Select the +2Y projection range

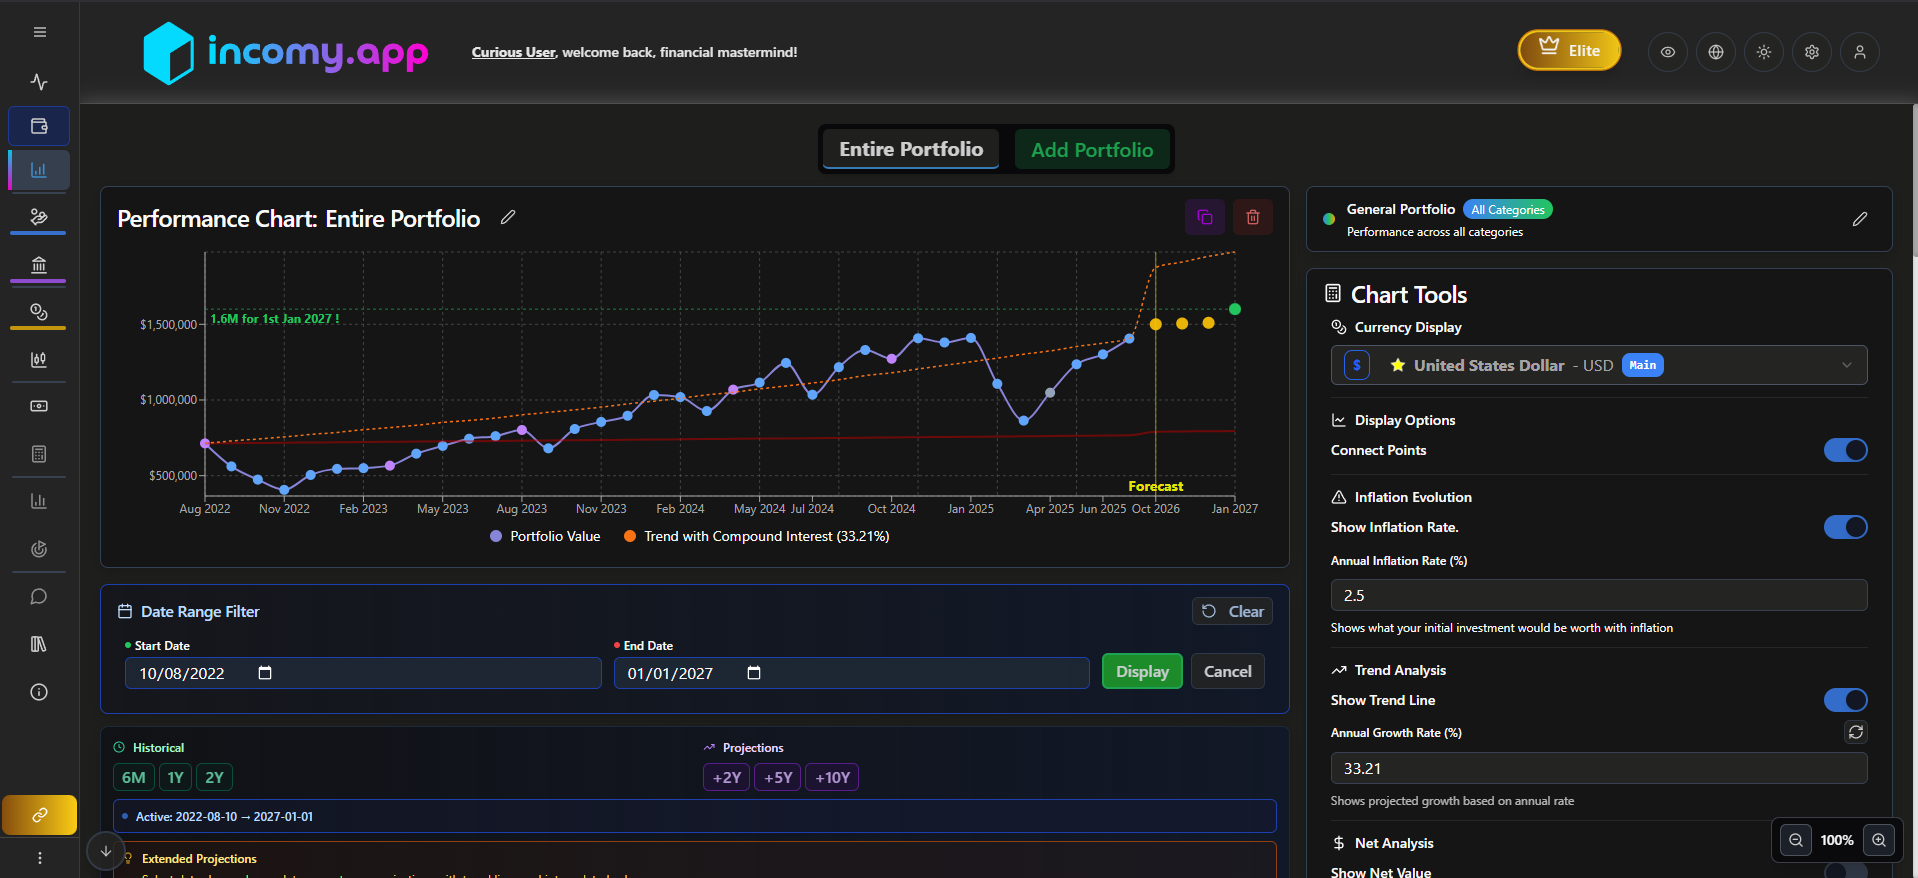click(727, 777)
